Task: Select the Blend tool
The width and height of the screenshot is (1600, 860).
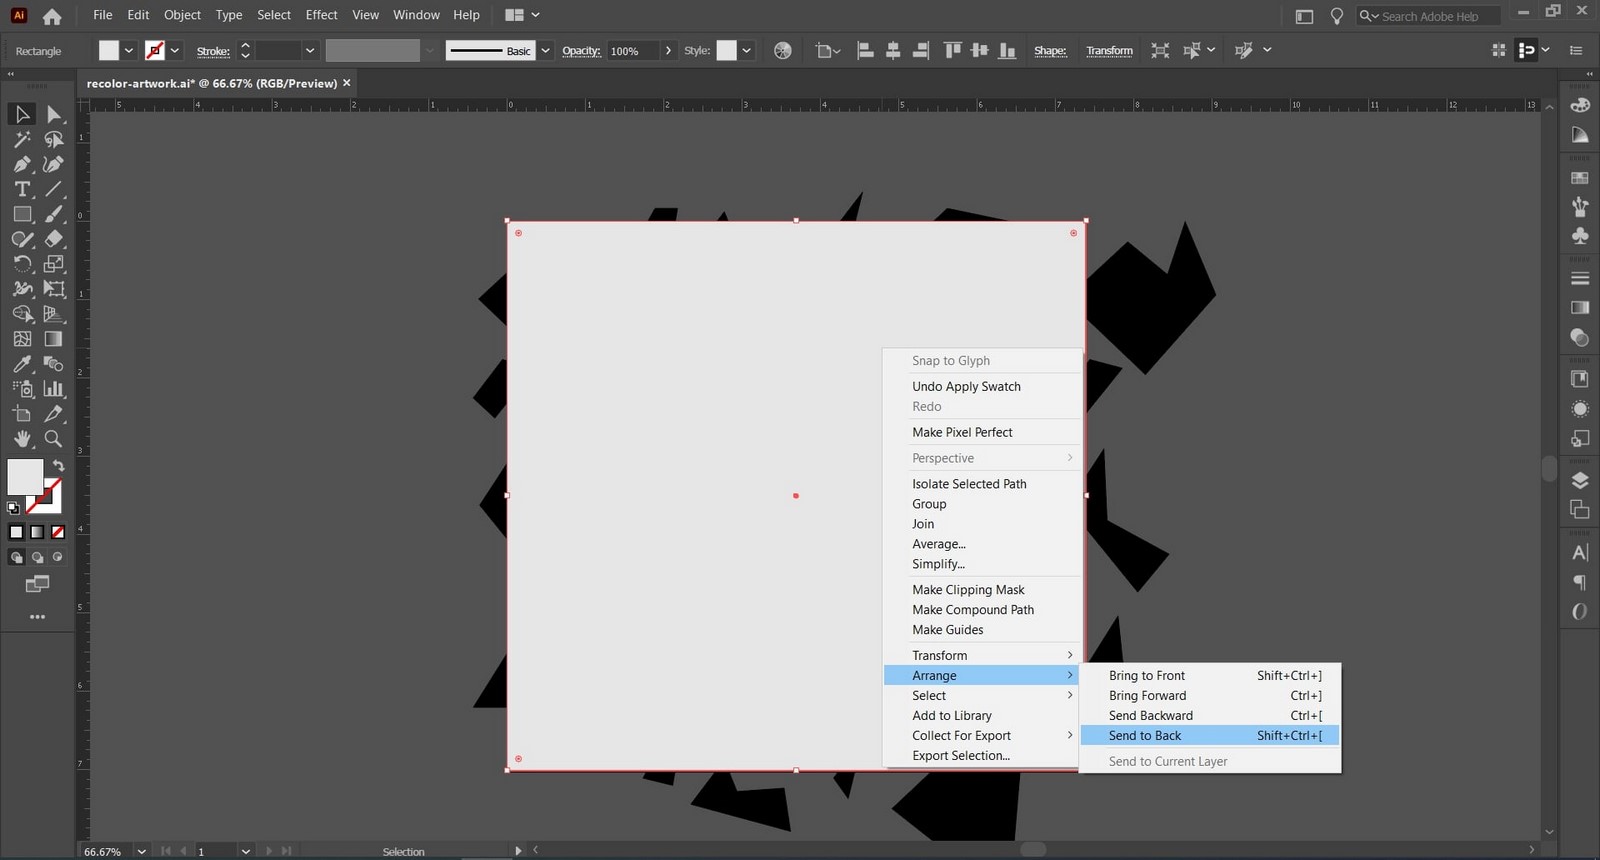Action: pyautogui.click(x=54, y=364)
